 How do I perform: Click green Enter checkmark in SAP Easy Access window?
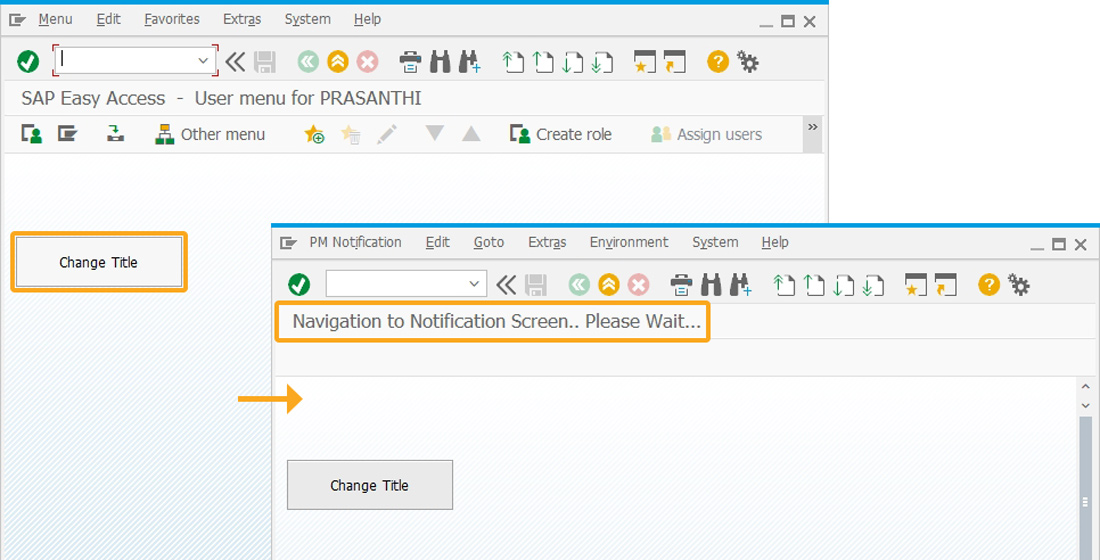click(x=28, y=62)
